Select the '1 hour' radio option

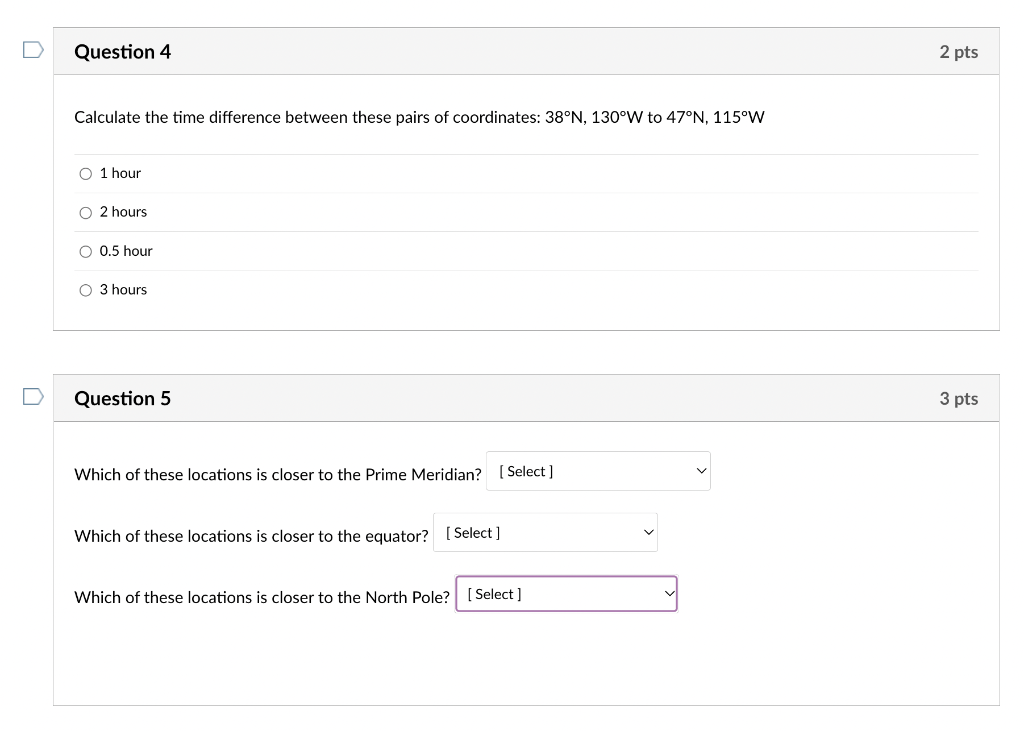coord(86,174)
